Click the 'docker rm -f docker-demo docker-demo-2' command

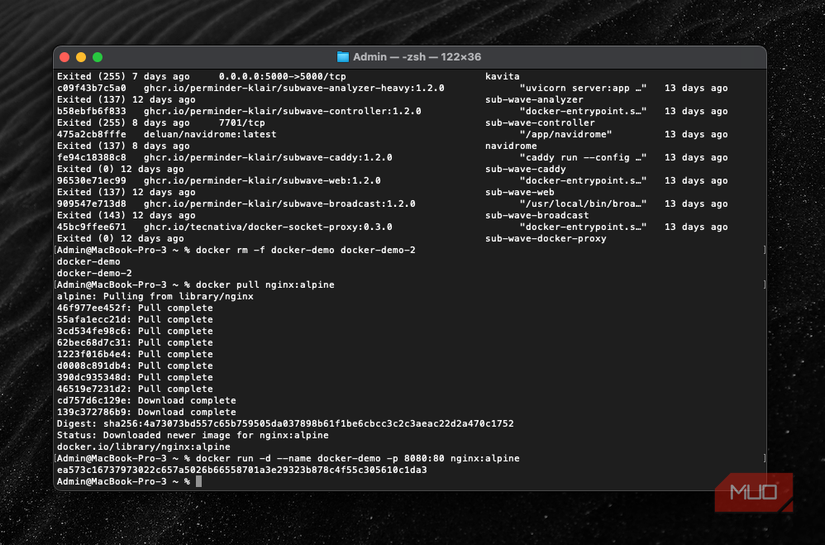(x=306, y=250)
